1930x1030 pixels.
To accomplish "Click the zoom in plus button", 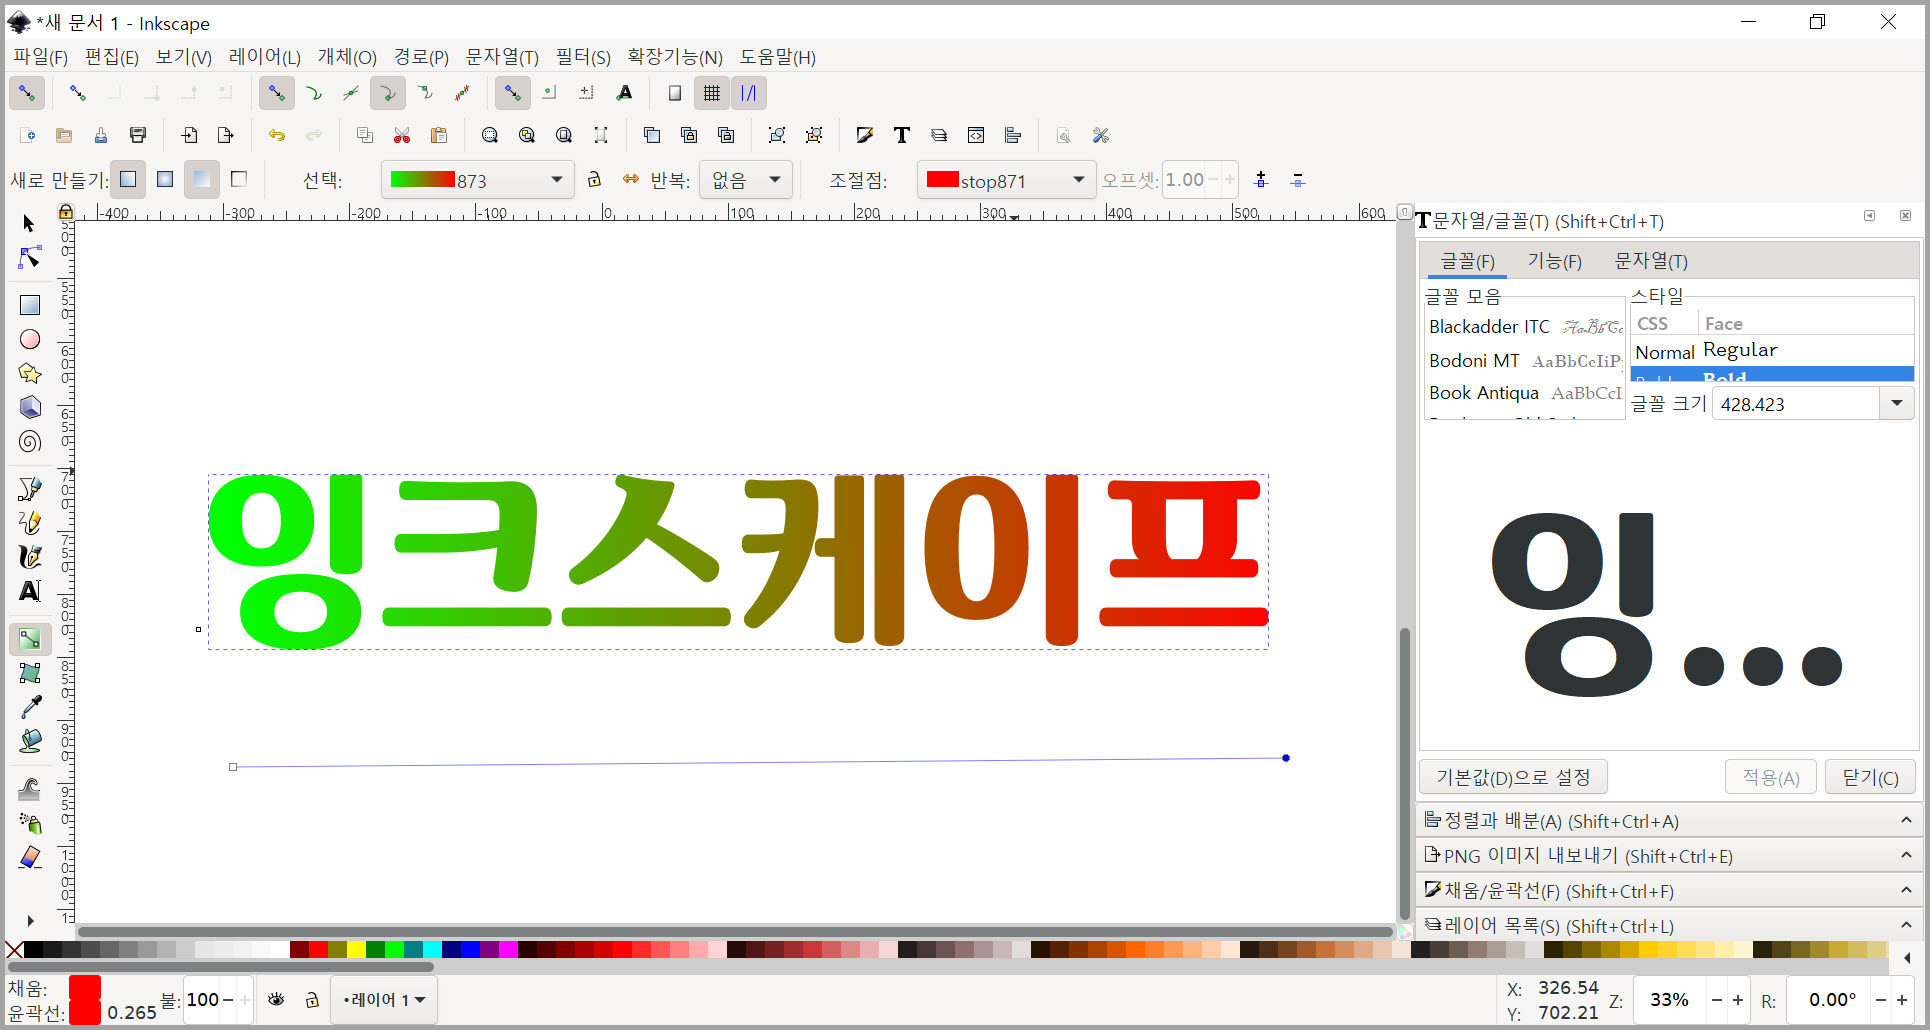I will click(1738, 999).
